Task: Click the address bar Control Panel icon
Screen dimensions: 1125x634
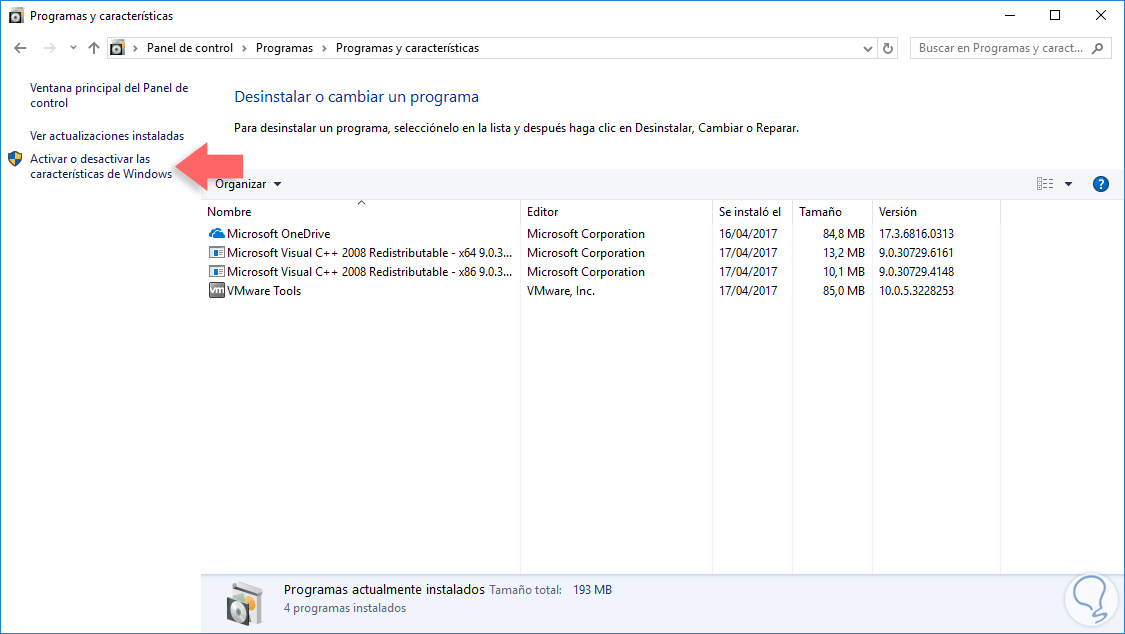Action: coord(117,48)
